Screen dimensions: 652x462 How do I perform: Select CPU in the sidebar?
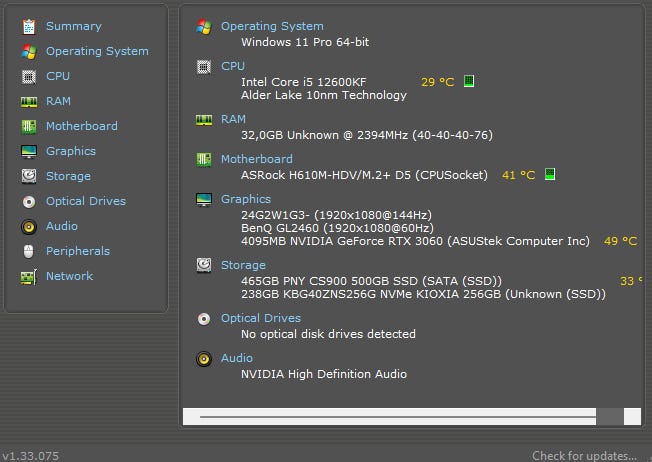click(58, 76)
